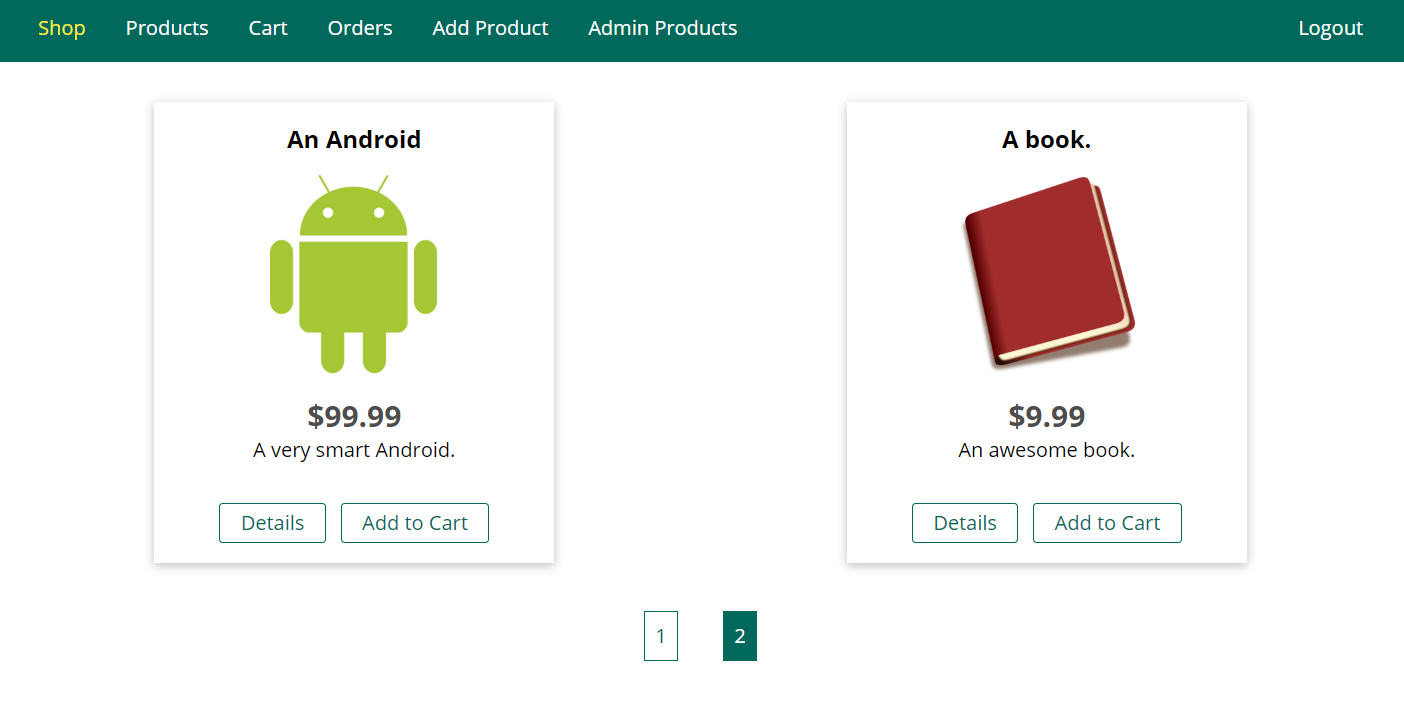1404x704 pixels.
Task: Select the active page 2 button
Action: (739, 636)
